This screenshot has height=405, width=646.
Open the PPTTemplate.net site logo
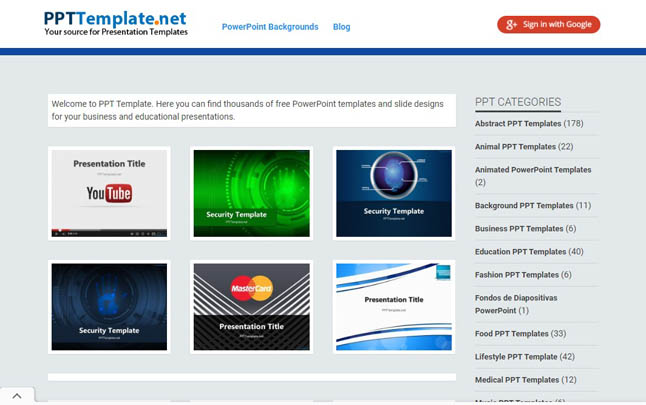click(116, 23)
